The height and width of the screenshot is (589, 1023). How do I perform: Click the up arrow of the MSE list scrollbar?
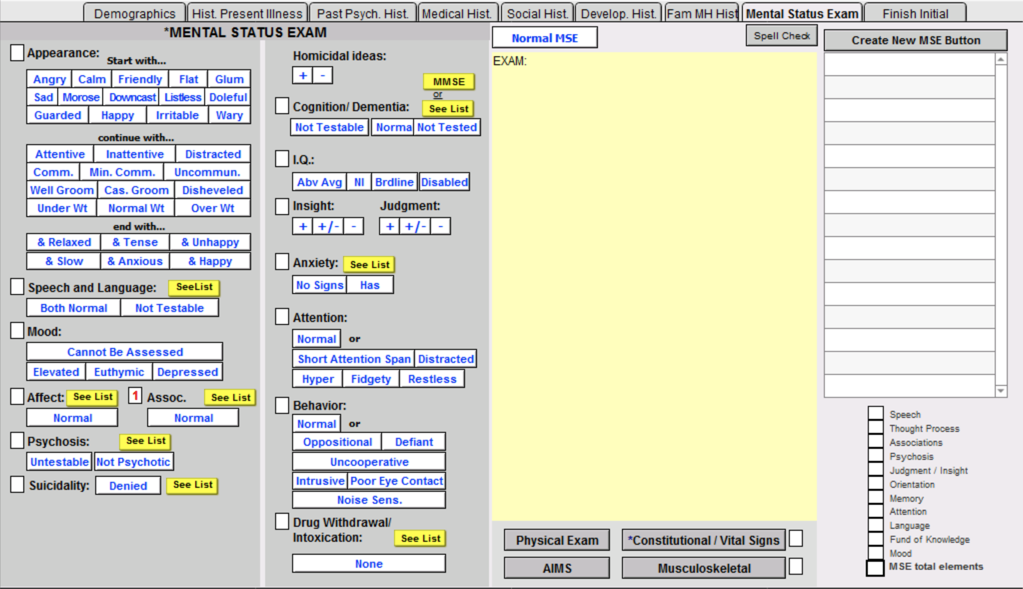click(1001, 60)
